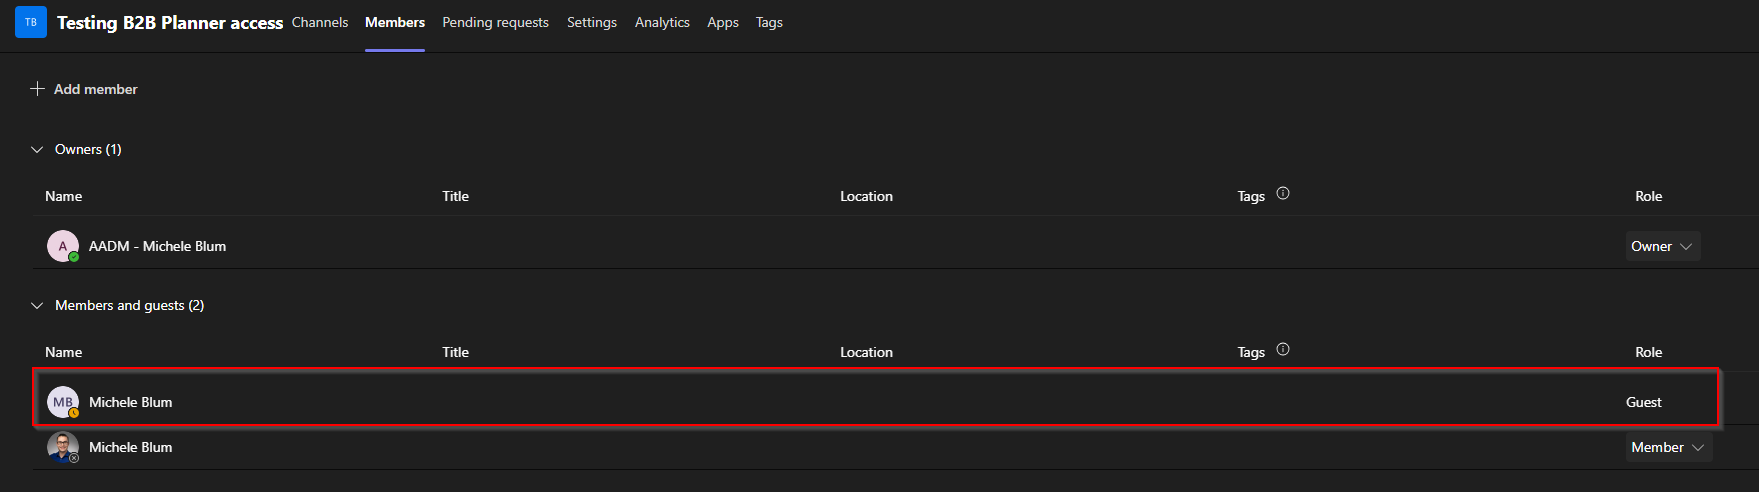Image resolution: width=1759 pixels, height=492 pixels.
Task: Select the guest Michele Blum row
Action: [800, 402]
